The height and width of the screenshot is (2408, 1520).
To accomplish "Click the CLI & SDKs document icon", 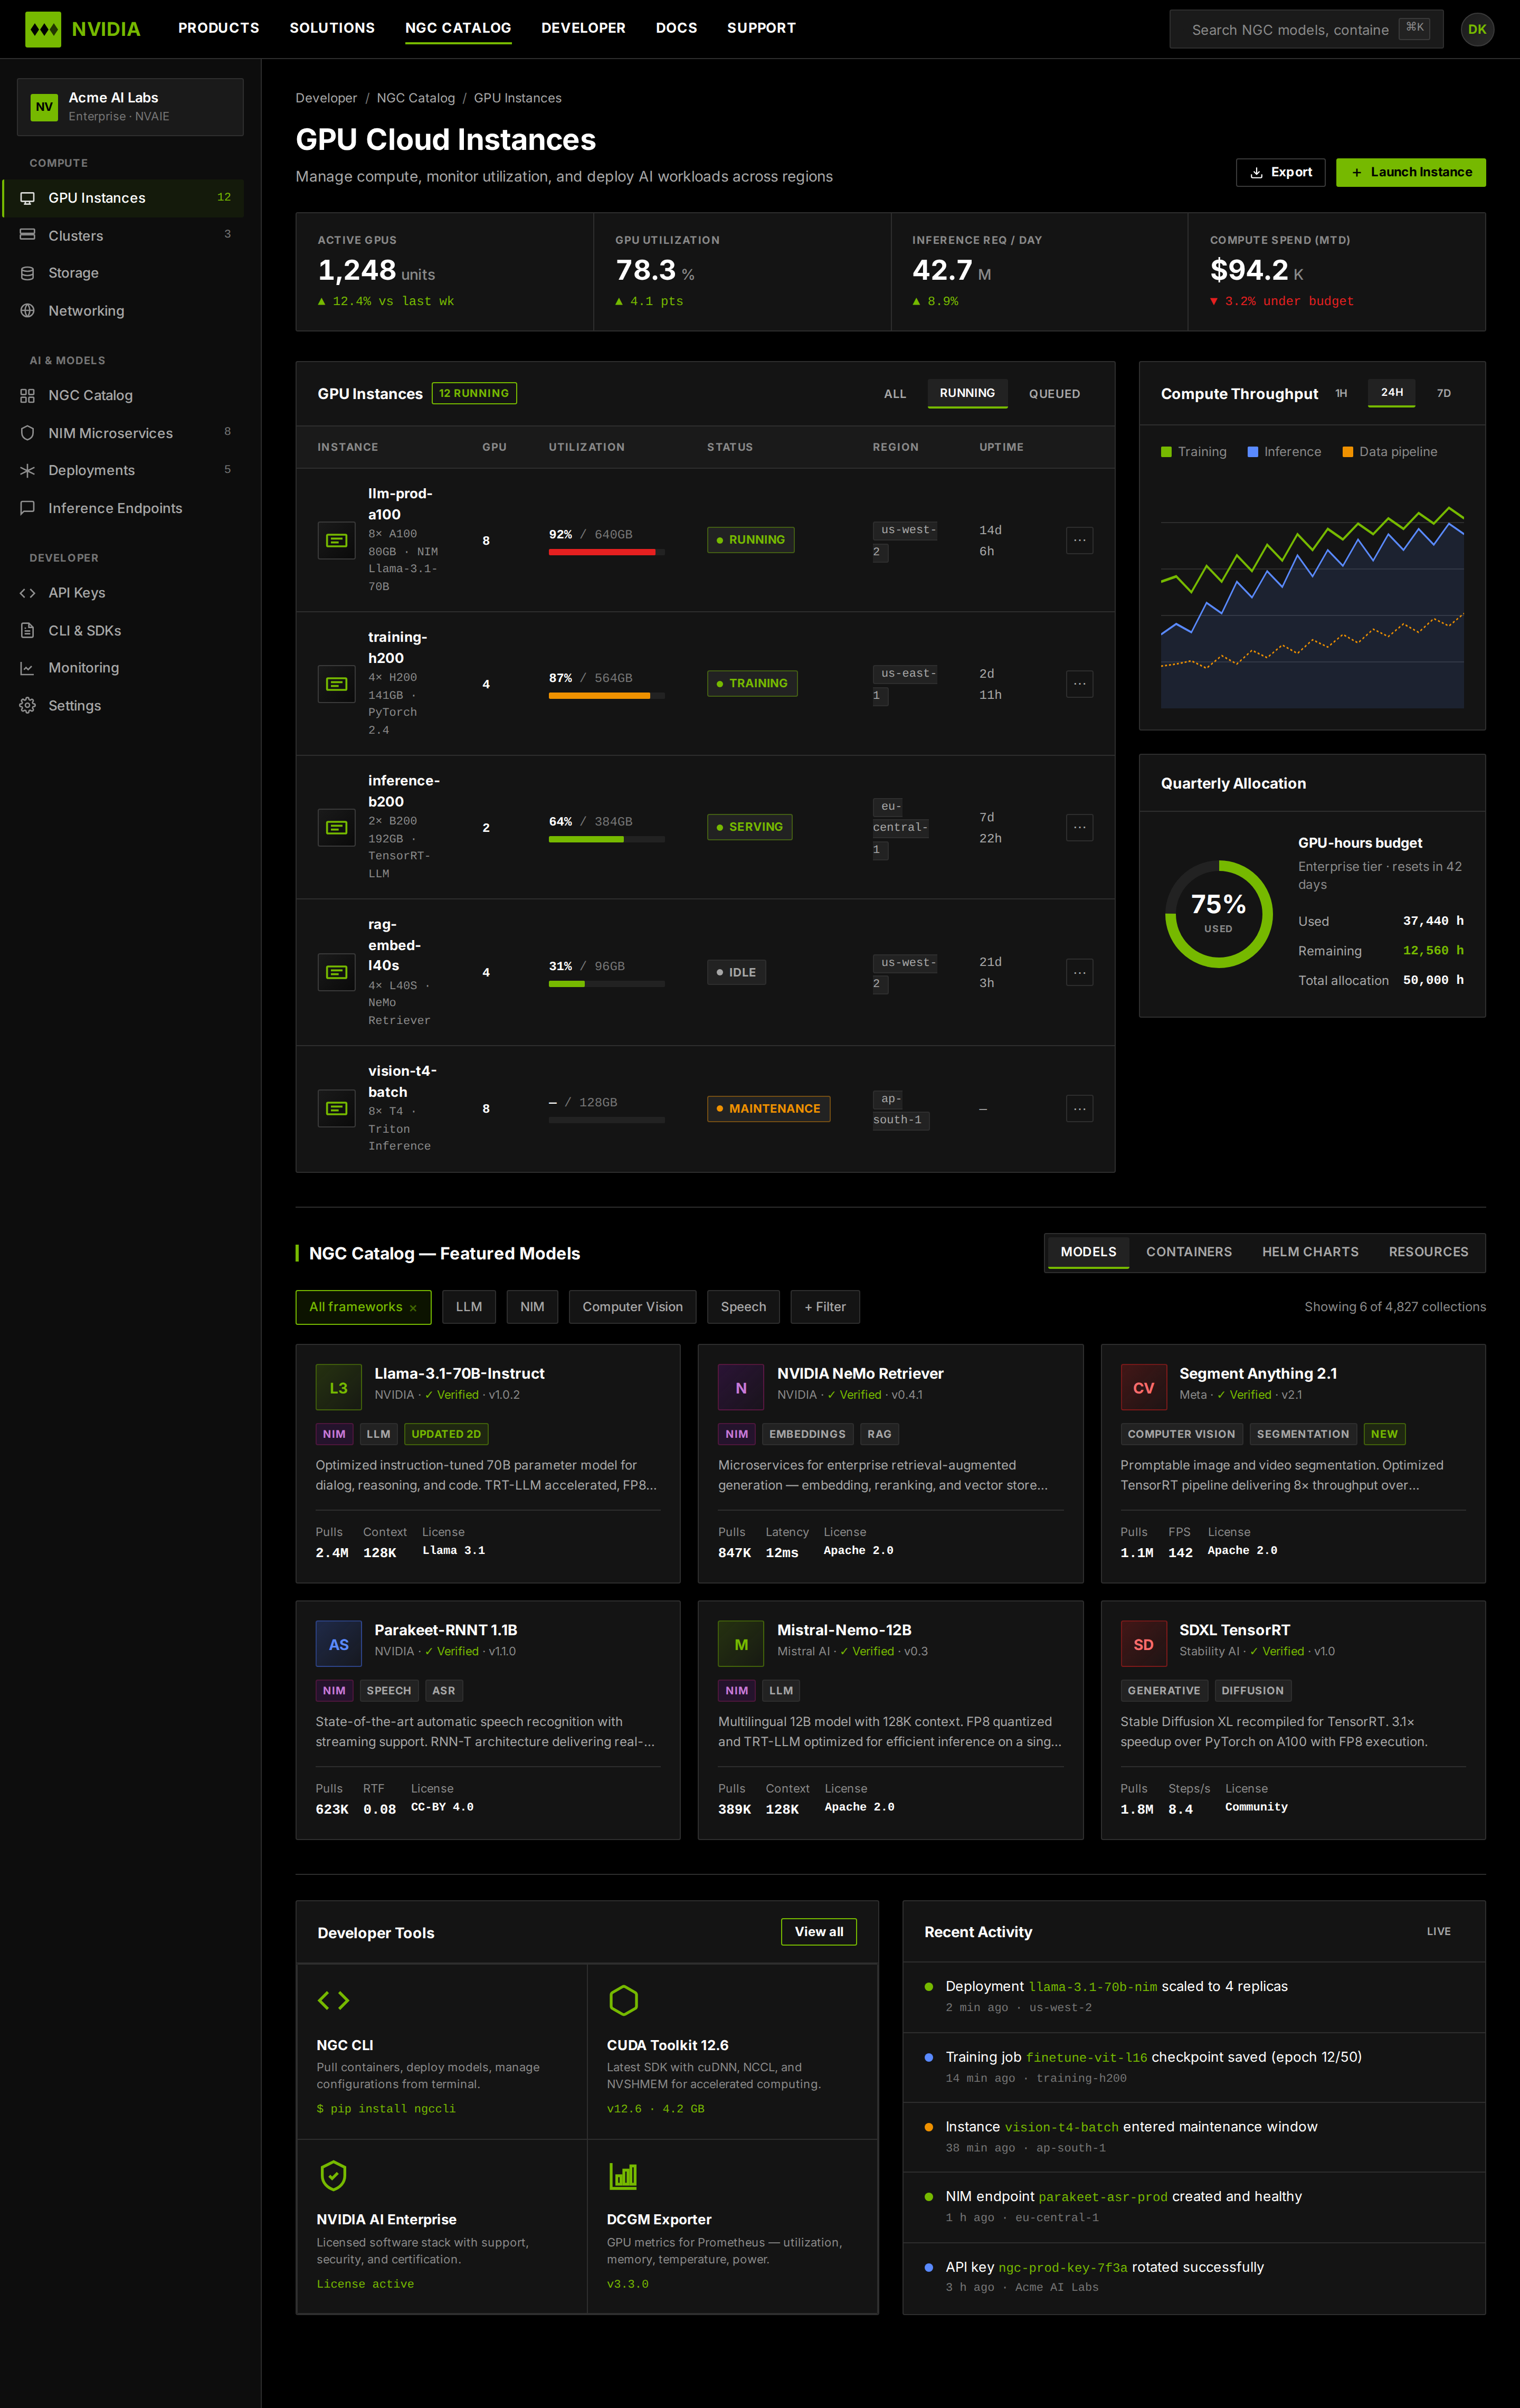I will coord(27,630).
